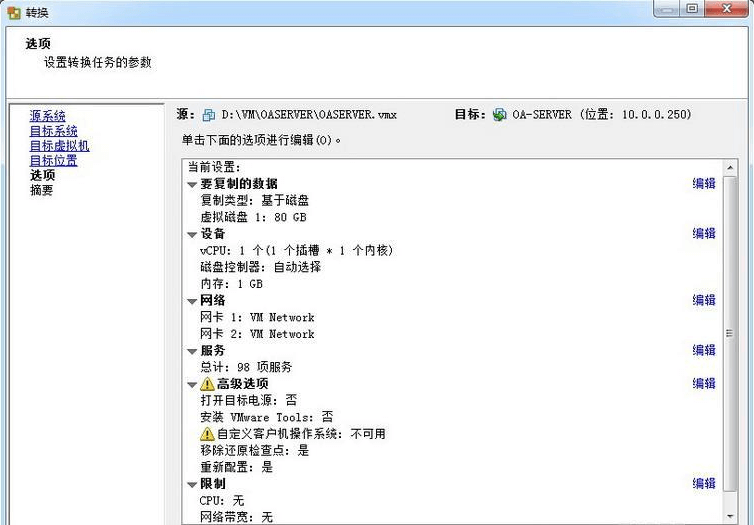The width and height of the screenshot is (754, 525).
Task: Click warning icon next to 自定义客户机操作系统
Action: pos(207,434)
